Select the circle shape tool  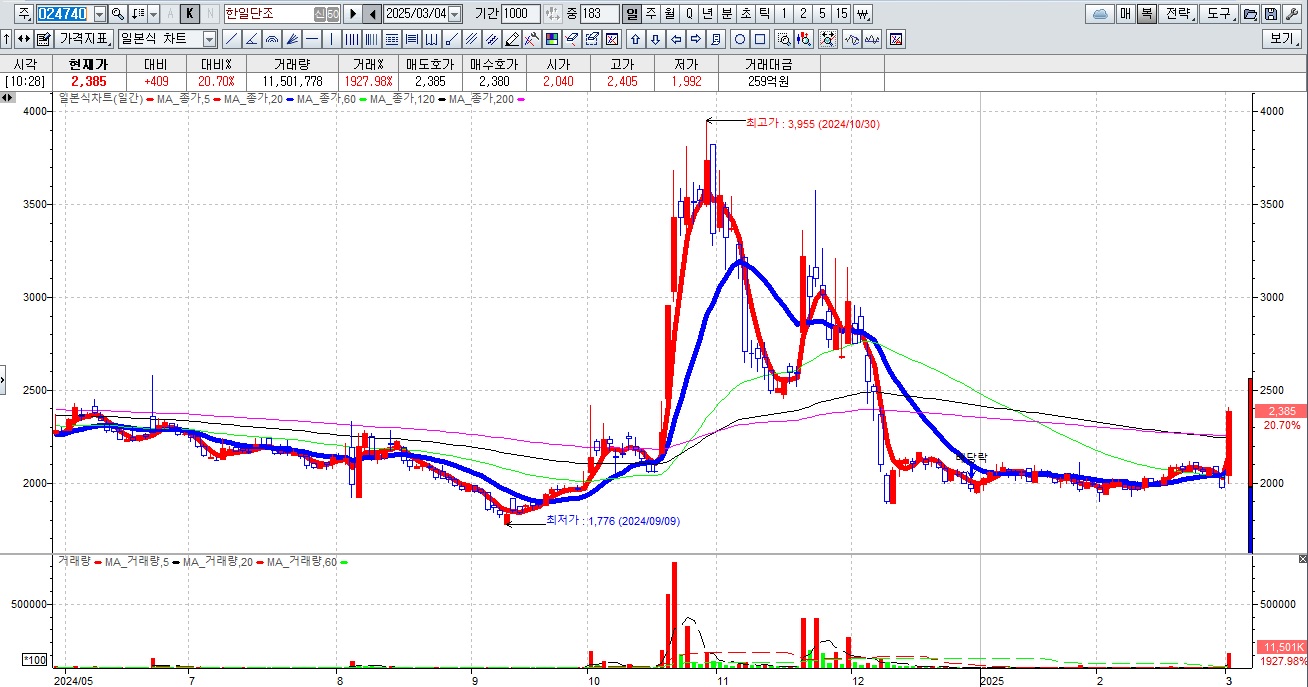pyautogui.click(x=740, y=39)
